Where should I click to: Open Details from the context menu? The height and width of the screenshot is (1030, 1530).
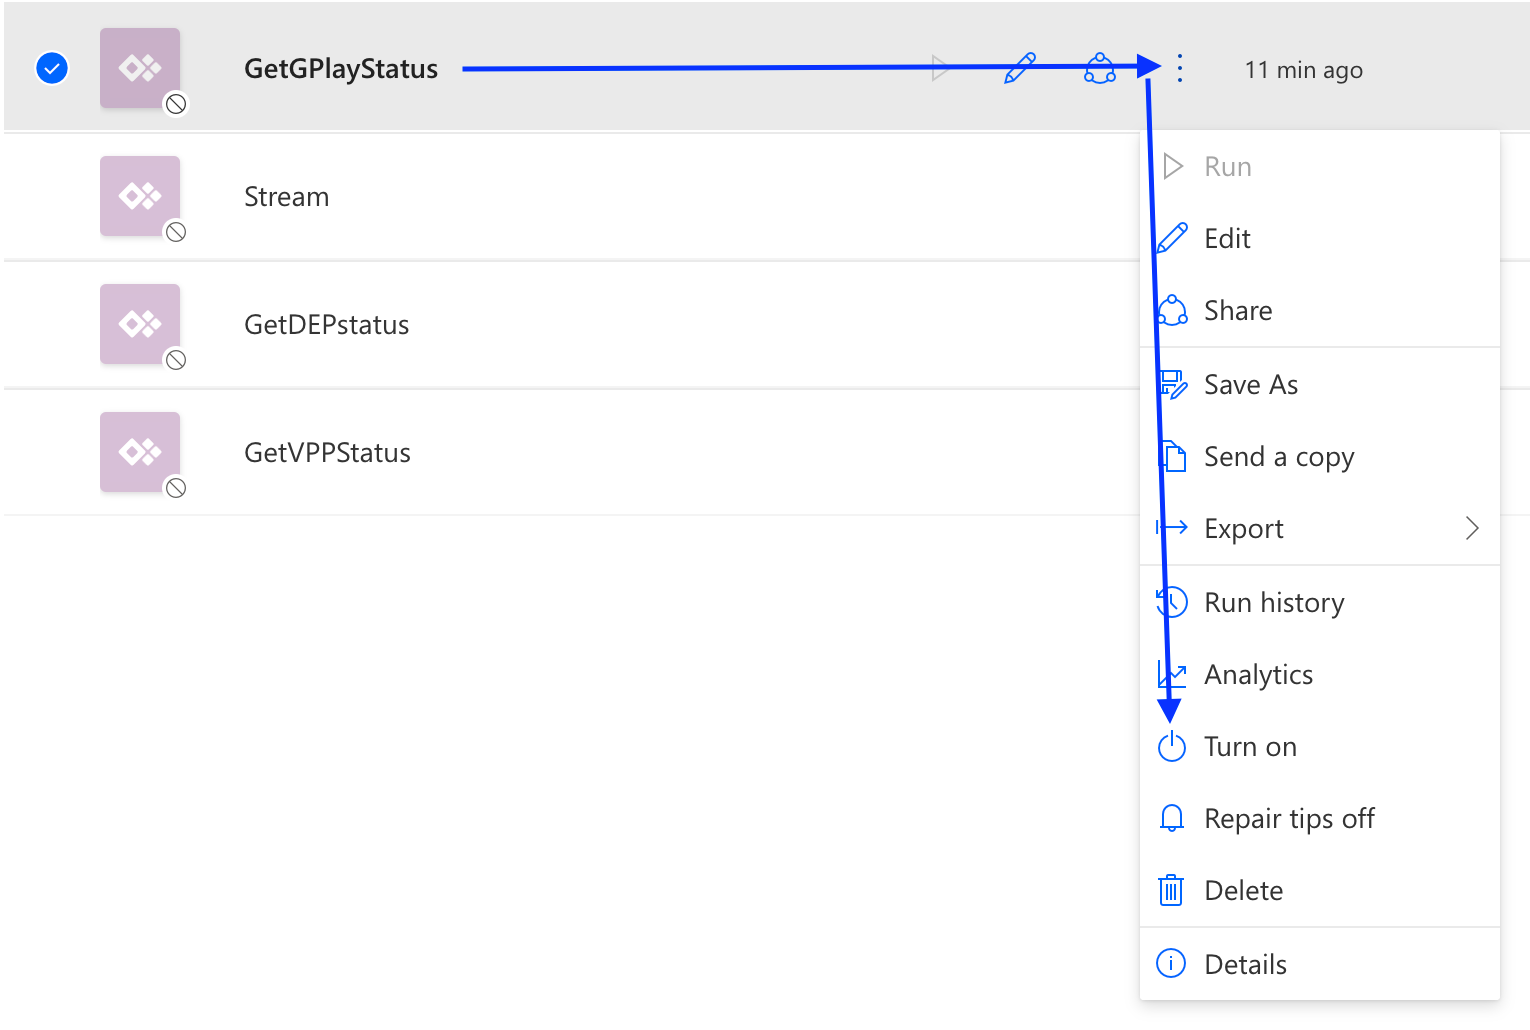[1245, 965]
